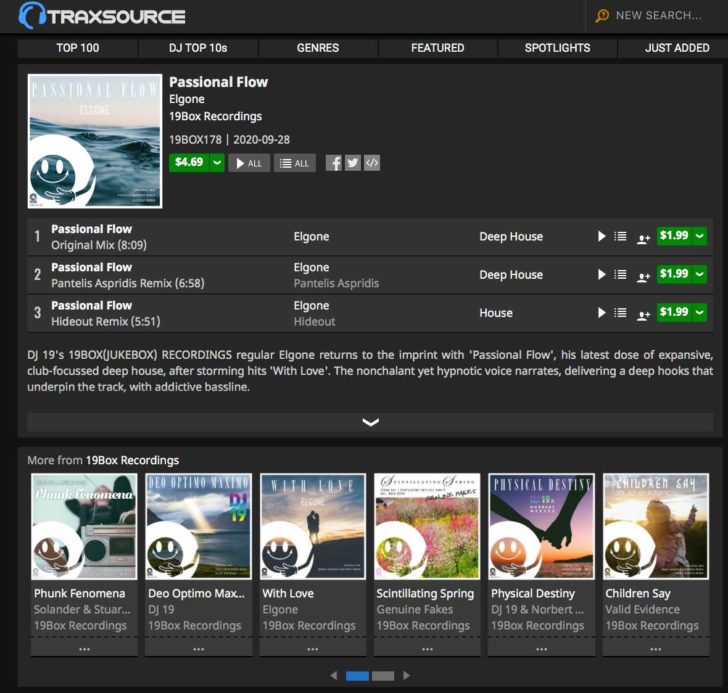This screenshot has width=728, height=693.
Task: Open the TOP 100 tab
Action: coord(78,48)
